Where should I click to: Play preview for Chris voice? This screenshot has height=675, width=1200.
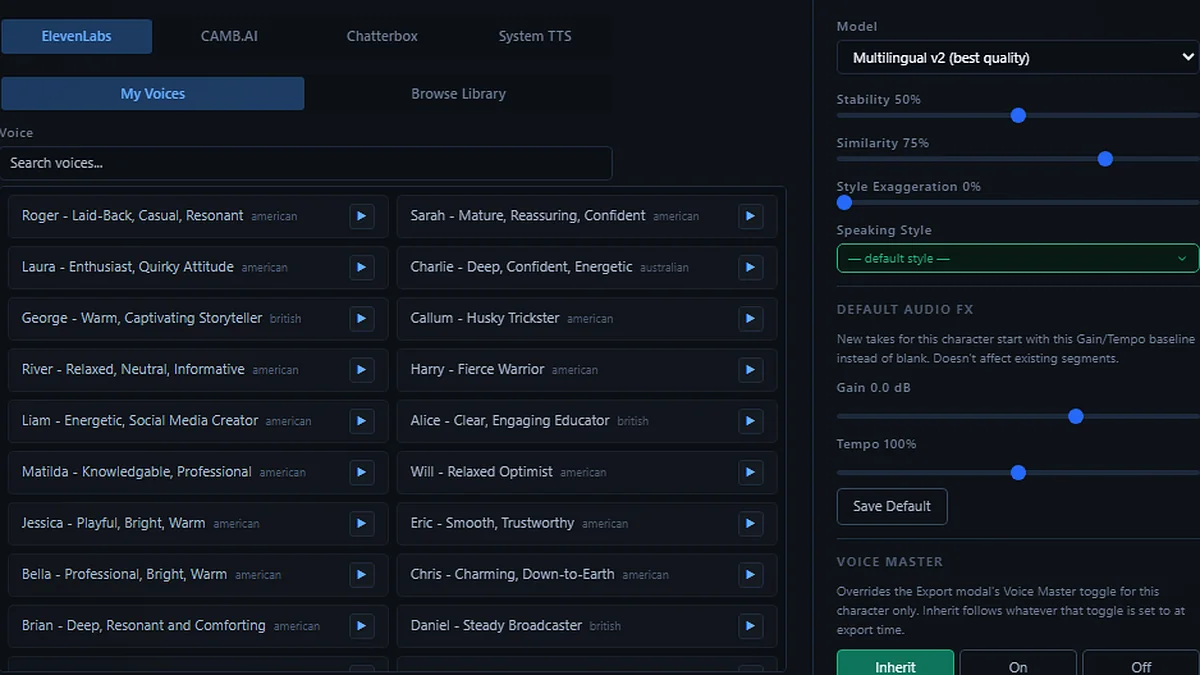[750, 574]
